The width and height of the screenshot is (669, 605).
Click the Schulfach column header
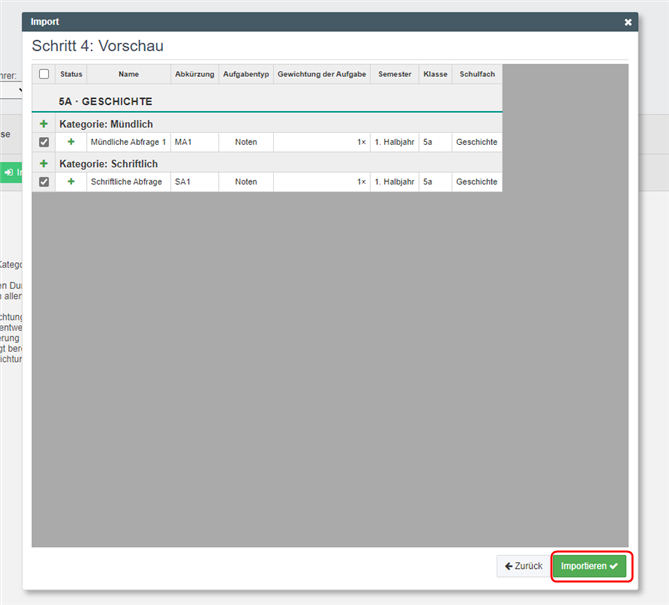476,74
